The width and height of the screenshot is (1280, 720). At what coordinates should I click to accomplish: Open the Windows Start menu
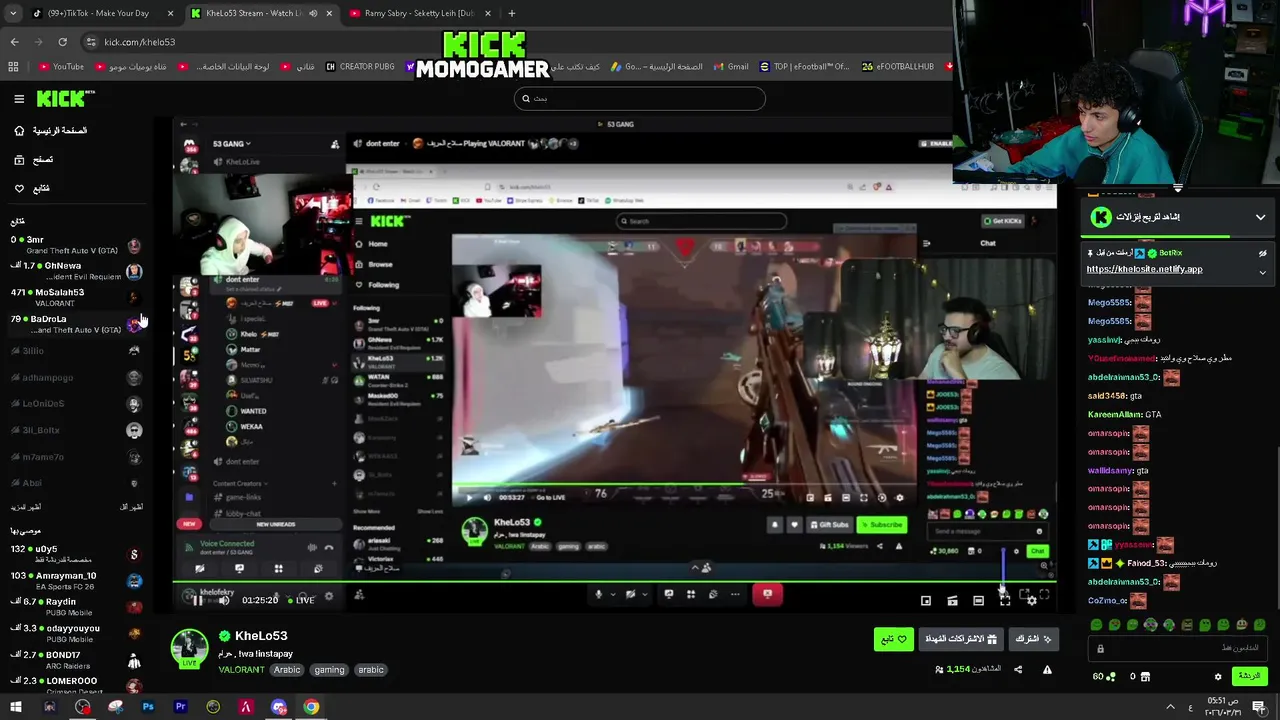point(16,707)
